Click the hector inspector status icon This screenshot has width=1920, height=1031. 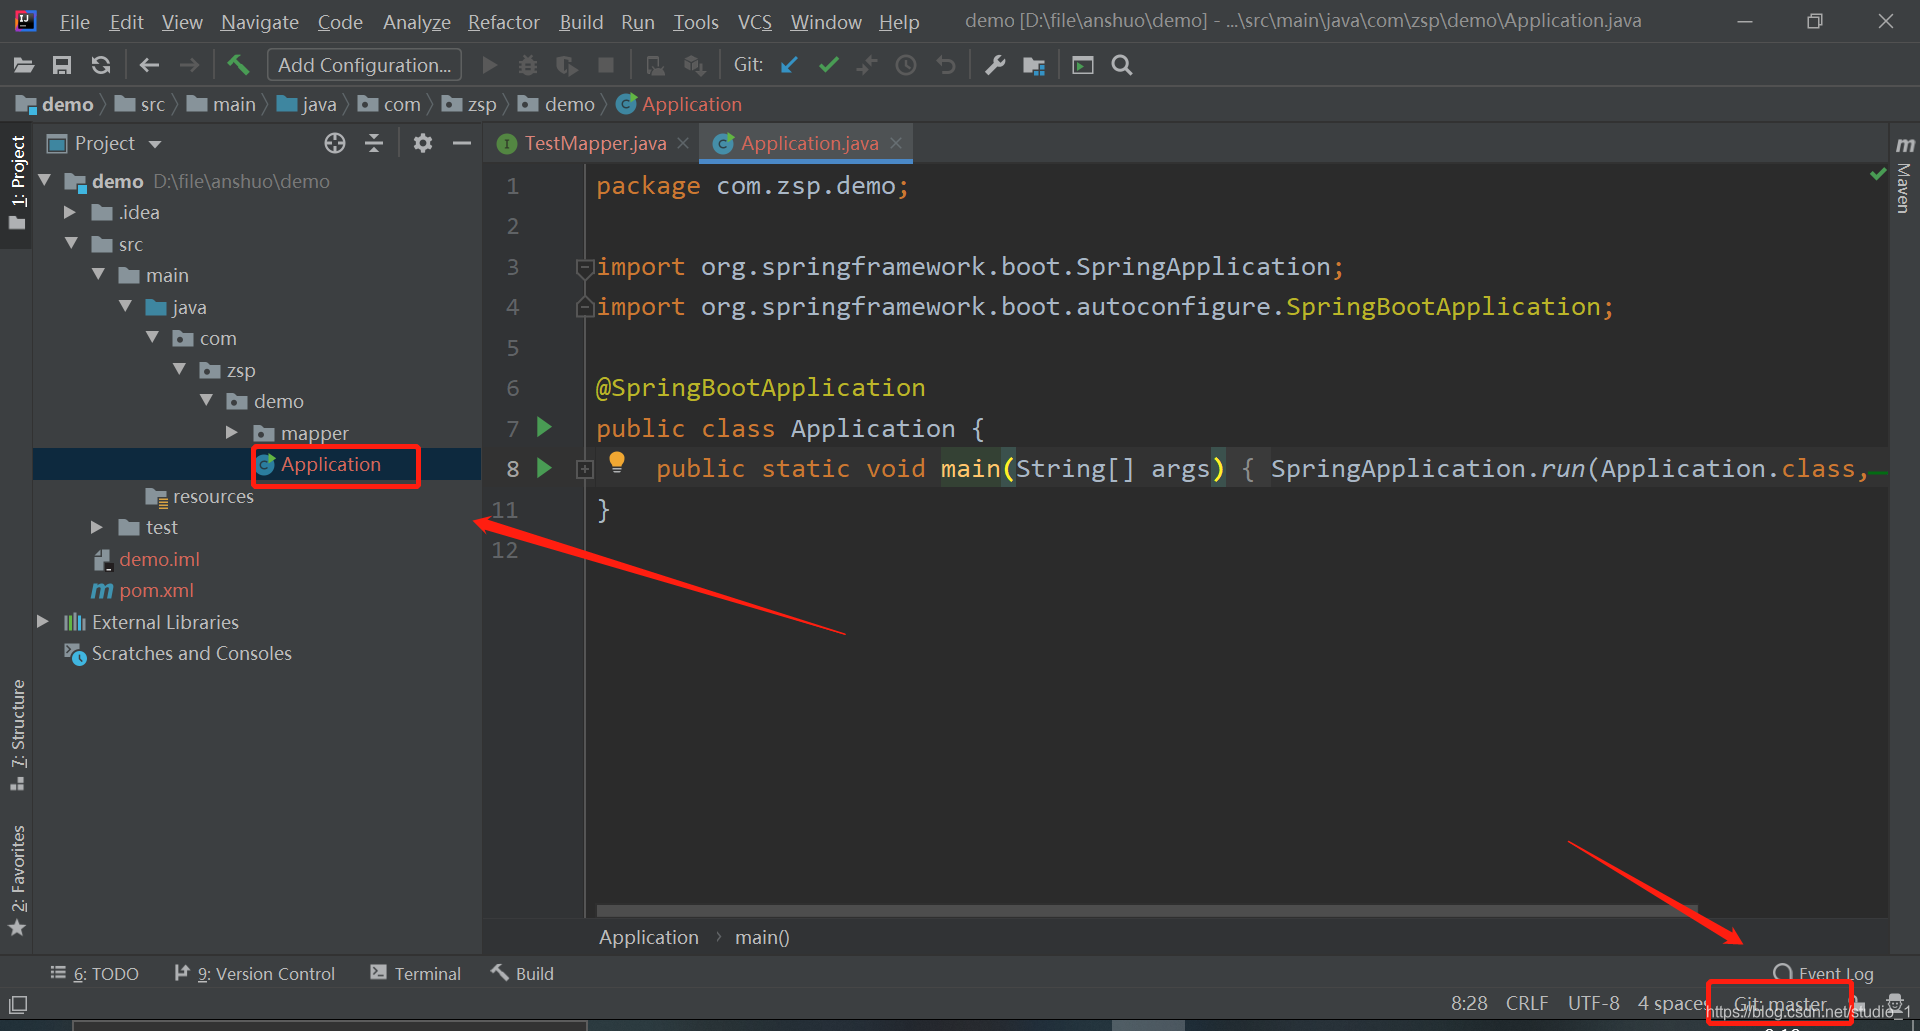click(x=1894, y=1002)
